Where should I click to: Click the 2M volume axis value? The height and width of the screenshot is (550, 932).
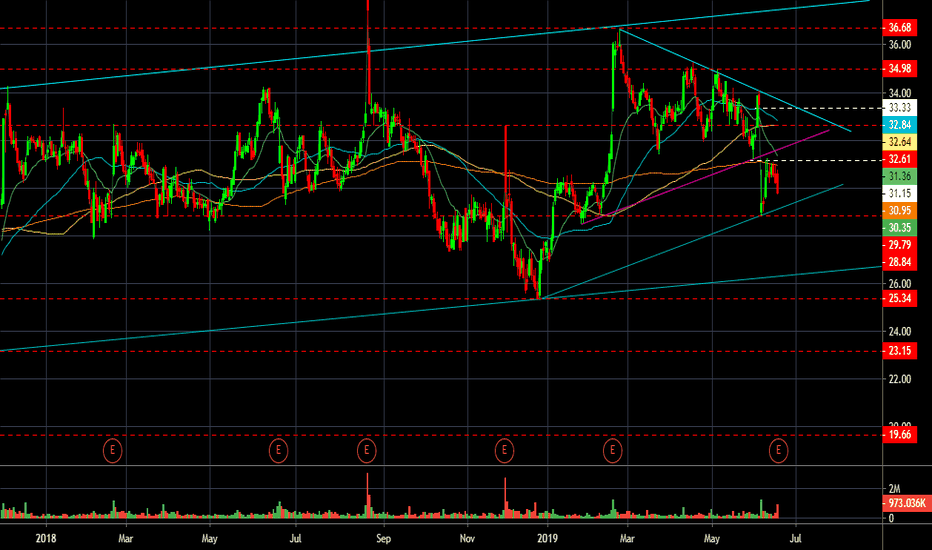click(x=895, y=489)
